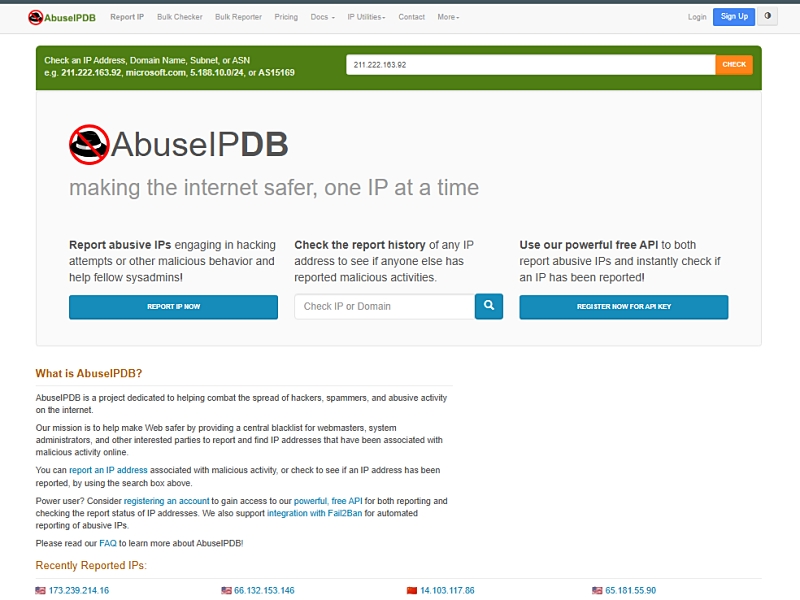Click the magnifying glass search button
Viewport: 800px width, 600px height.
(488, 306)
